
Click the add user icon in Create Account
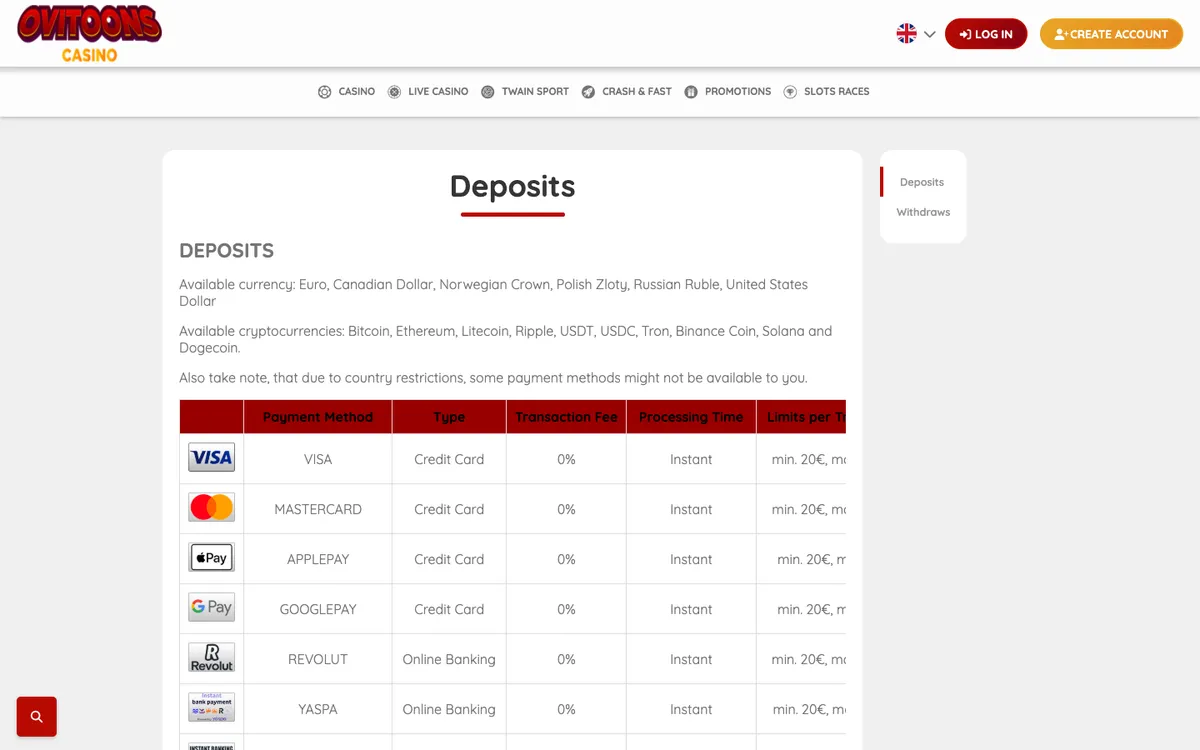click(x=1061, y=34)
